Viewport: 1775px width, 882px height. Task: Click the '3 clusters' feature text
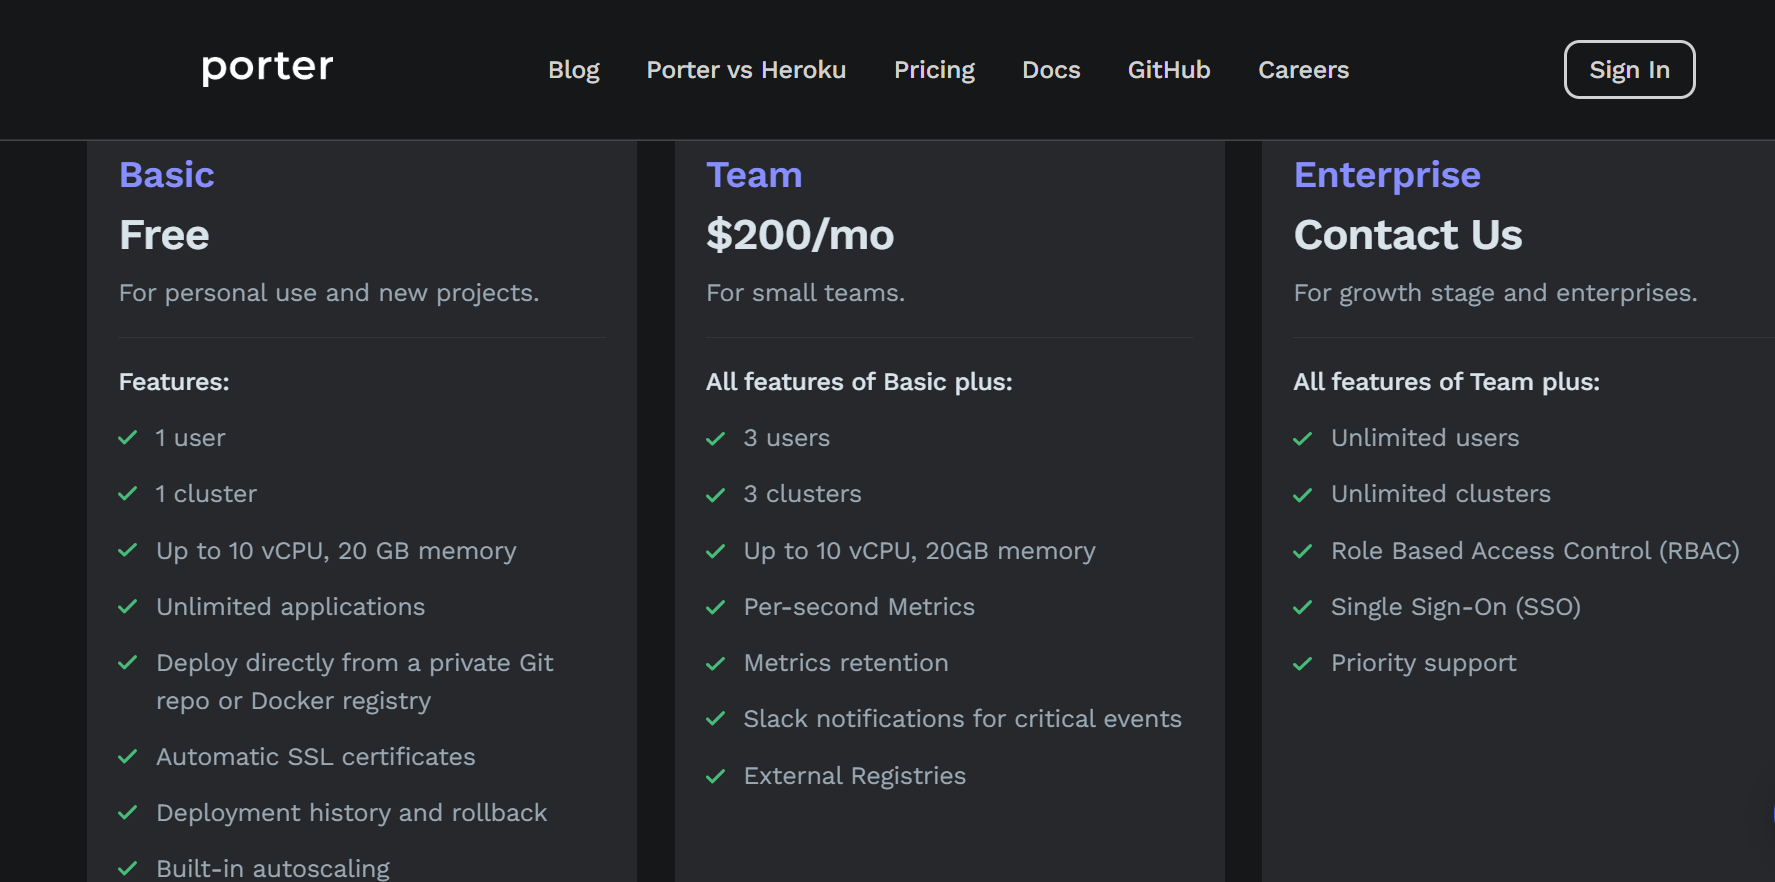click(x=802, y=494)
